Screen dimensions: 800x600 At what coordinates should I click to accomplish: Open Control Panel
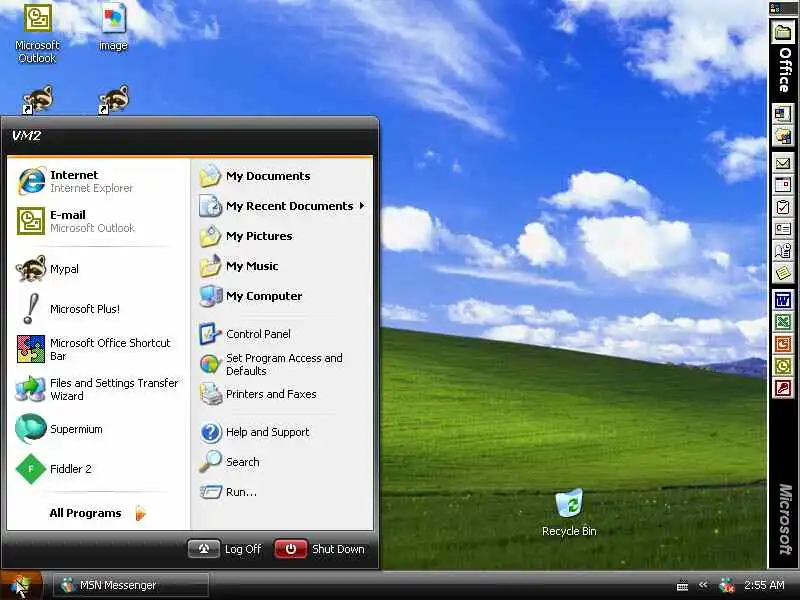(x=282, y=334)
